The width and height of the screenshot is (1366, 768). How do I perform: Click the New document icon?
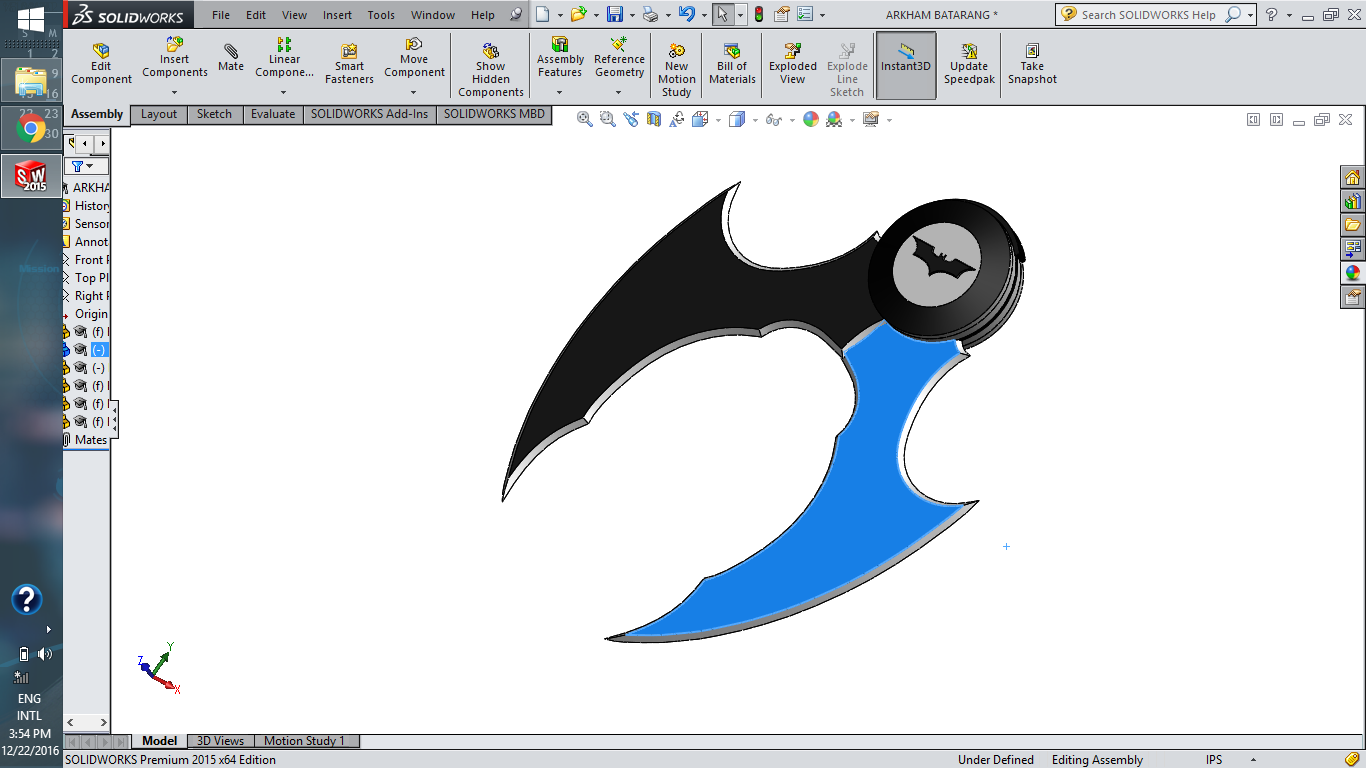tap(542, 14)
